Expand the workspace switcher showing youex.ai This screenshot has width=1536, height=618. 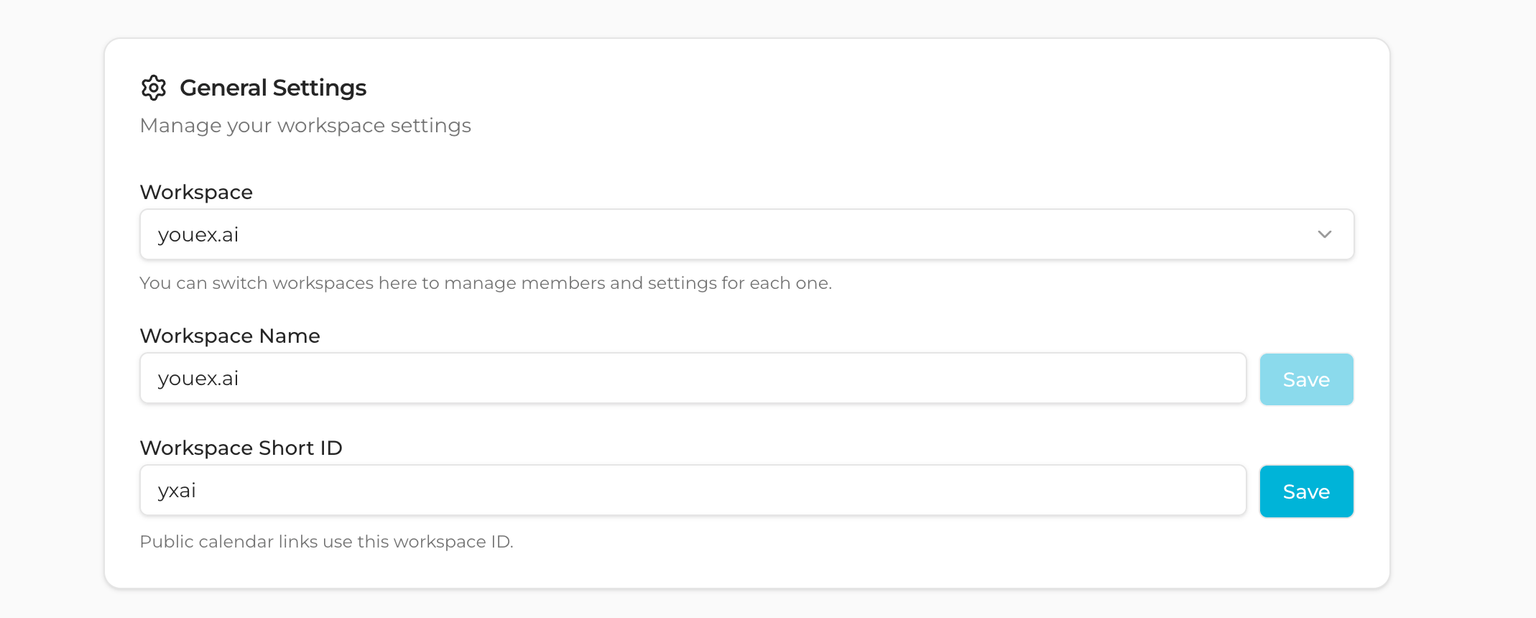(746, 234)
